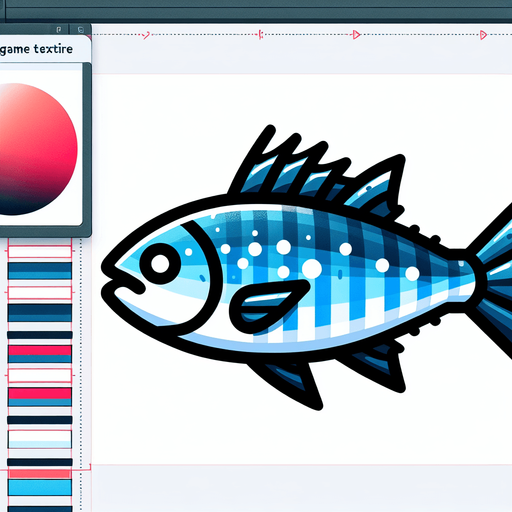Image resolution: width=512 pixels, height=512 pixels.
Task: Click the pin icon in the panel header
Action: click(59, 30)
